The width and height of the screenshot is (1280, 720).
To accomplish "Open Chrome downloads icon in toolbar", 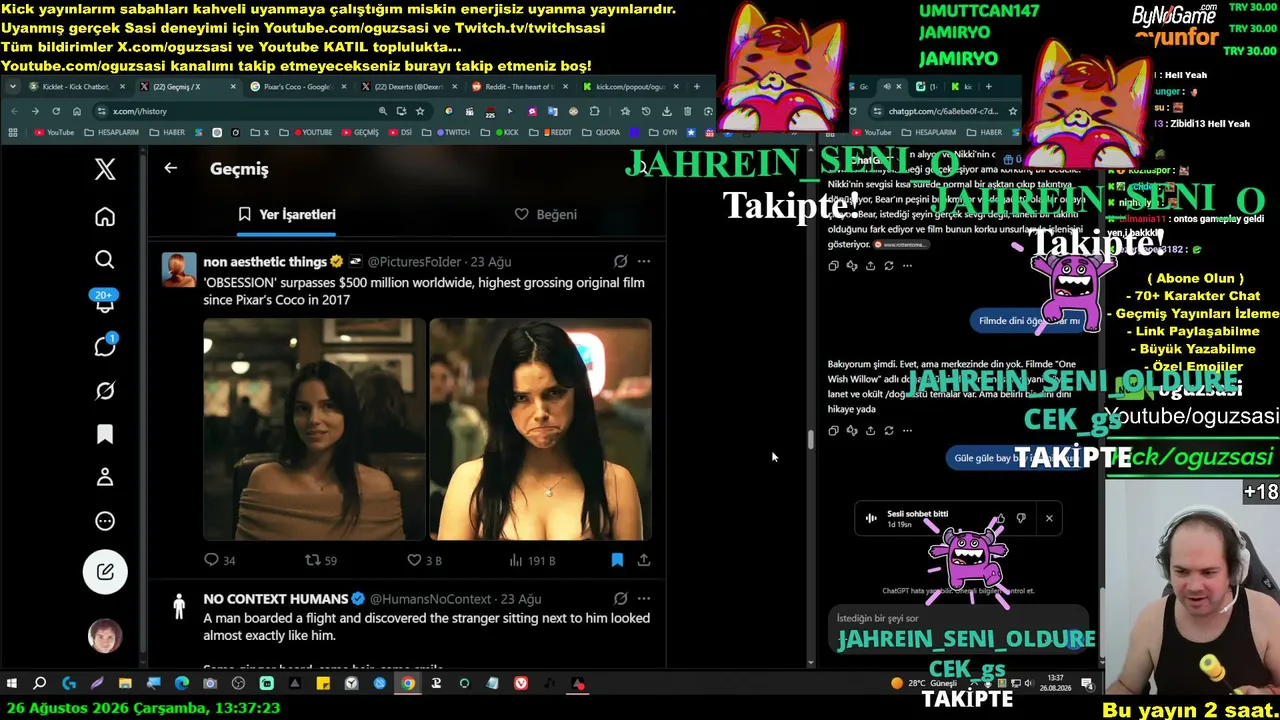I will [x=667, y=111].
